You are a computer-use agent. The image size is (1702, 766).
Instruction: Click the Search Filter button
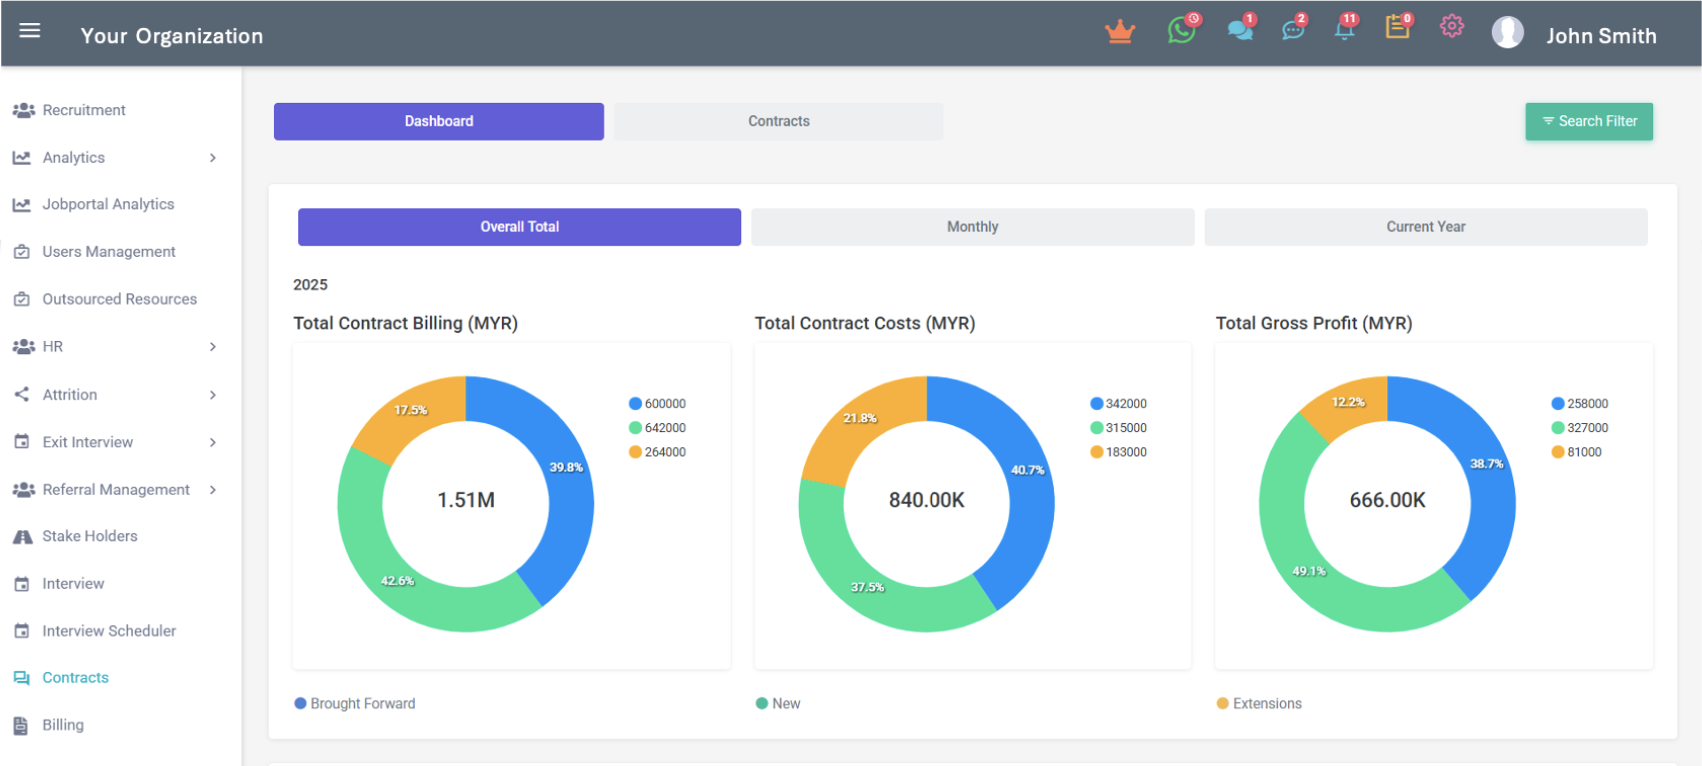click(1588, 122)
